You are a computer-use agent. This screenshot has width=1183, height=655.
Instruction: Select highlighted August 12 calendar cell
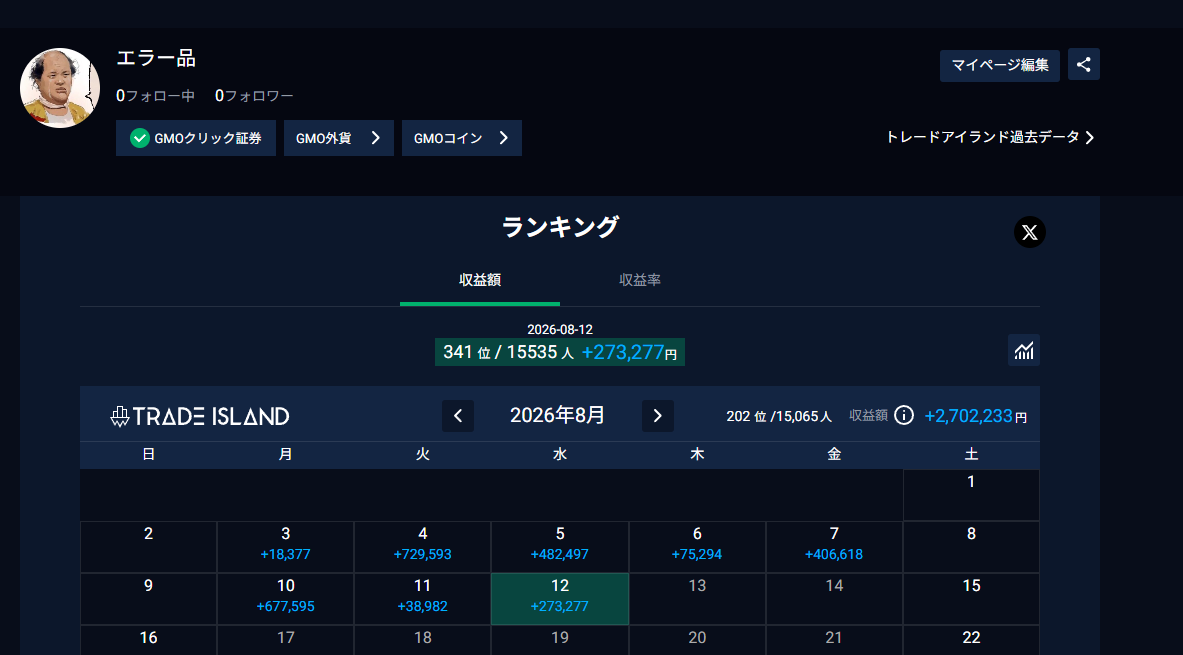tap(560, 599)
